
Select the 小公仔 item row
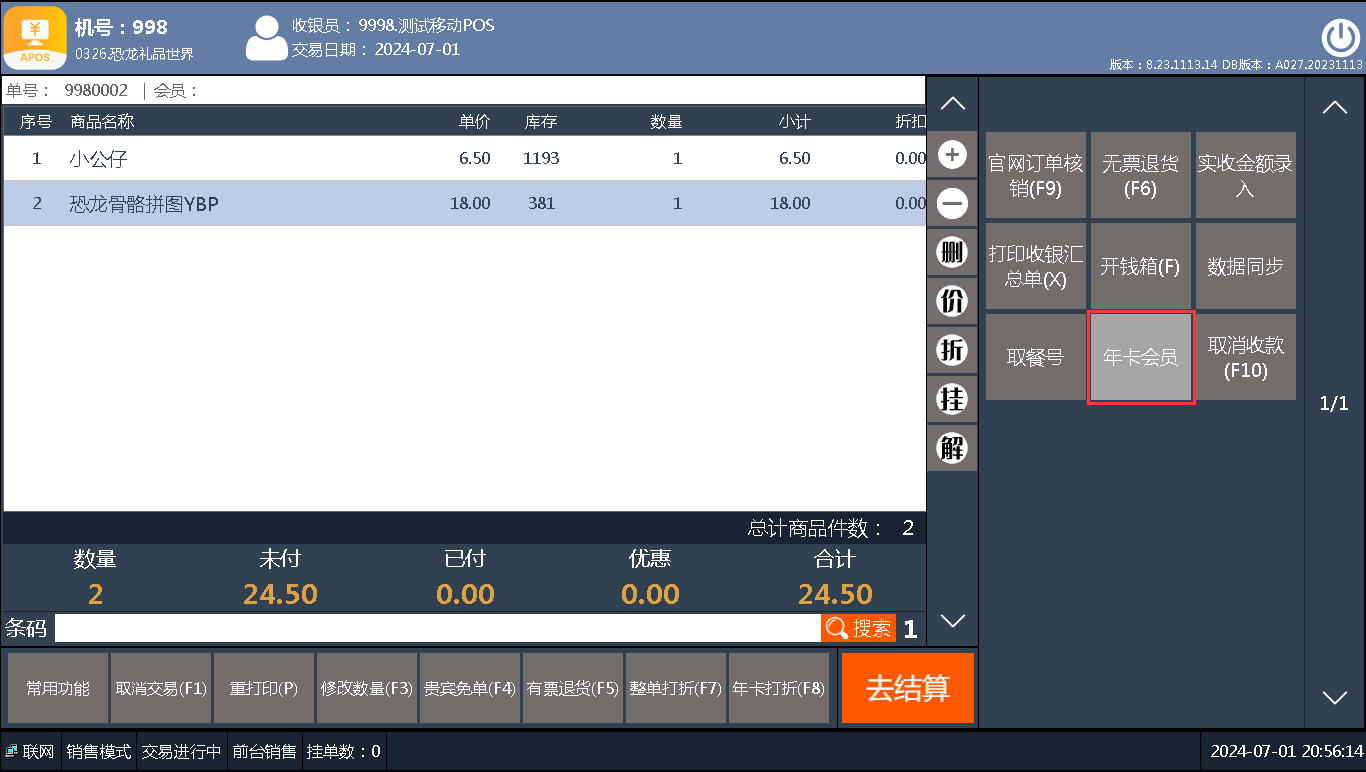pos(464,158)
